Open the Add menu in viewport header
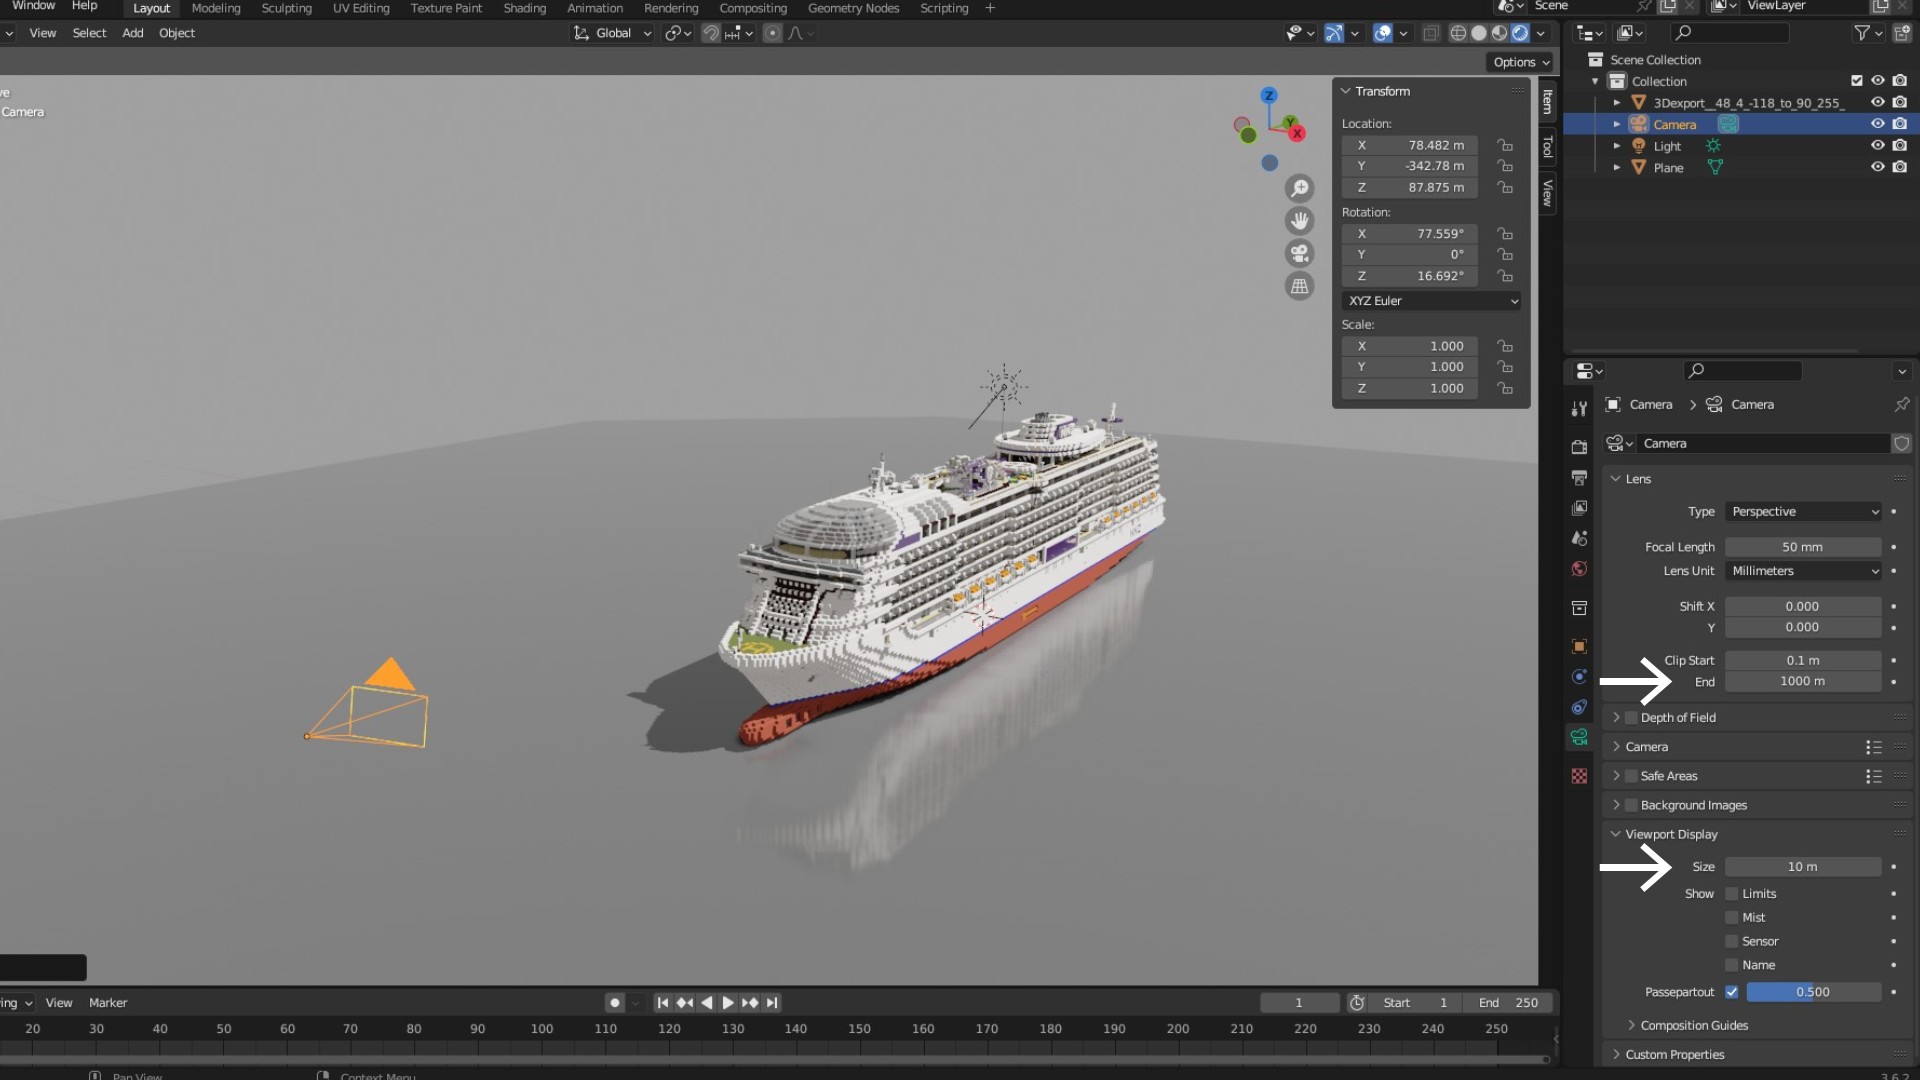The height and width of the screenshot is (1080, 1920). click(x=132, y=33)
